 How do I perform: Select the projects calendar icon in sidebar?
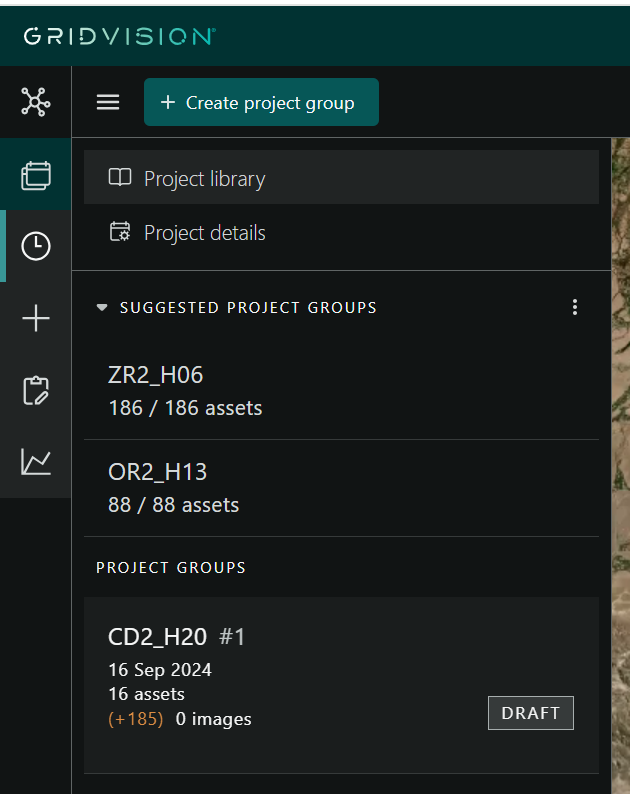[35, 175]
